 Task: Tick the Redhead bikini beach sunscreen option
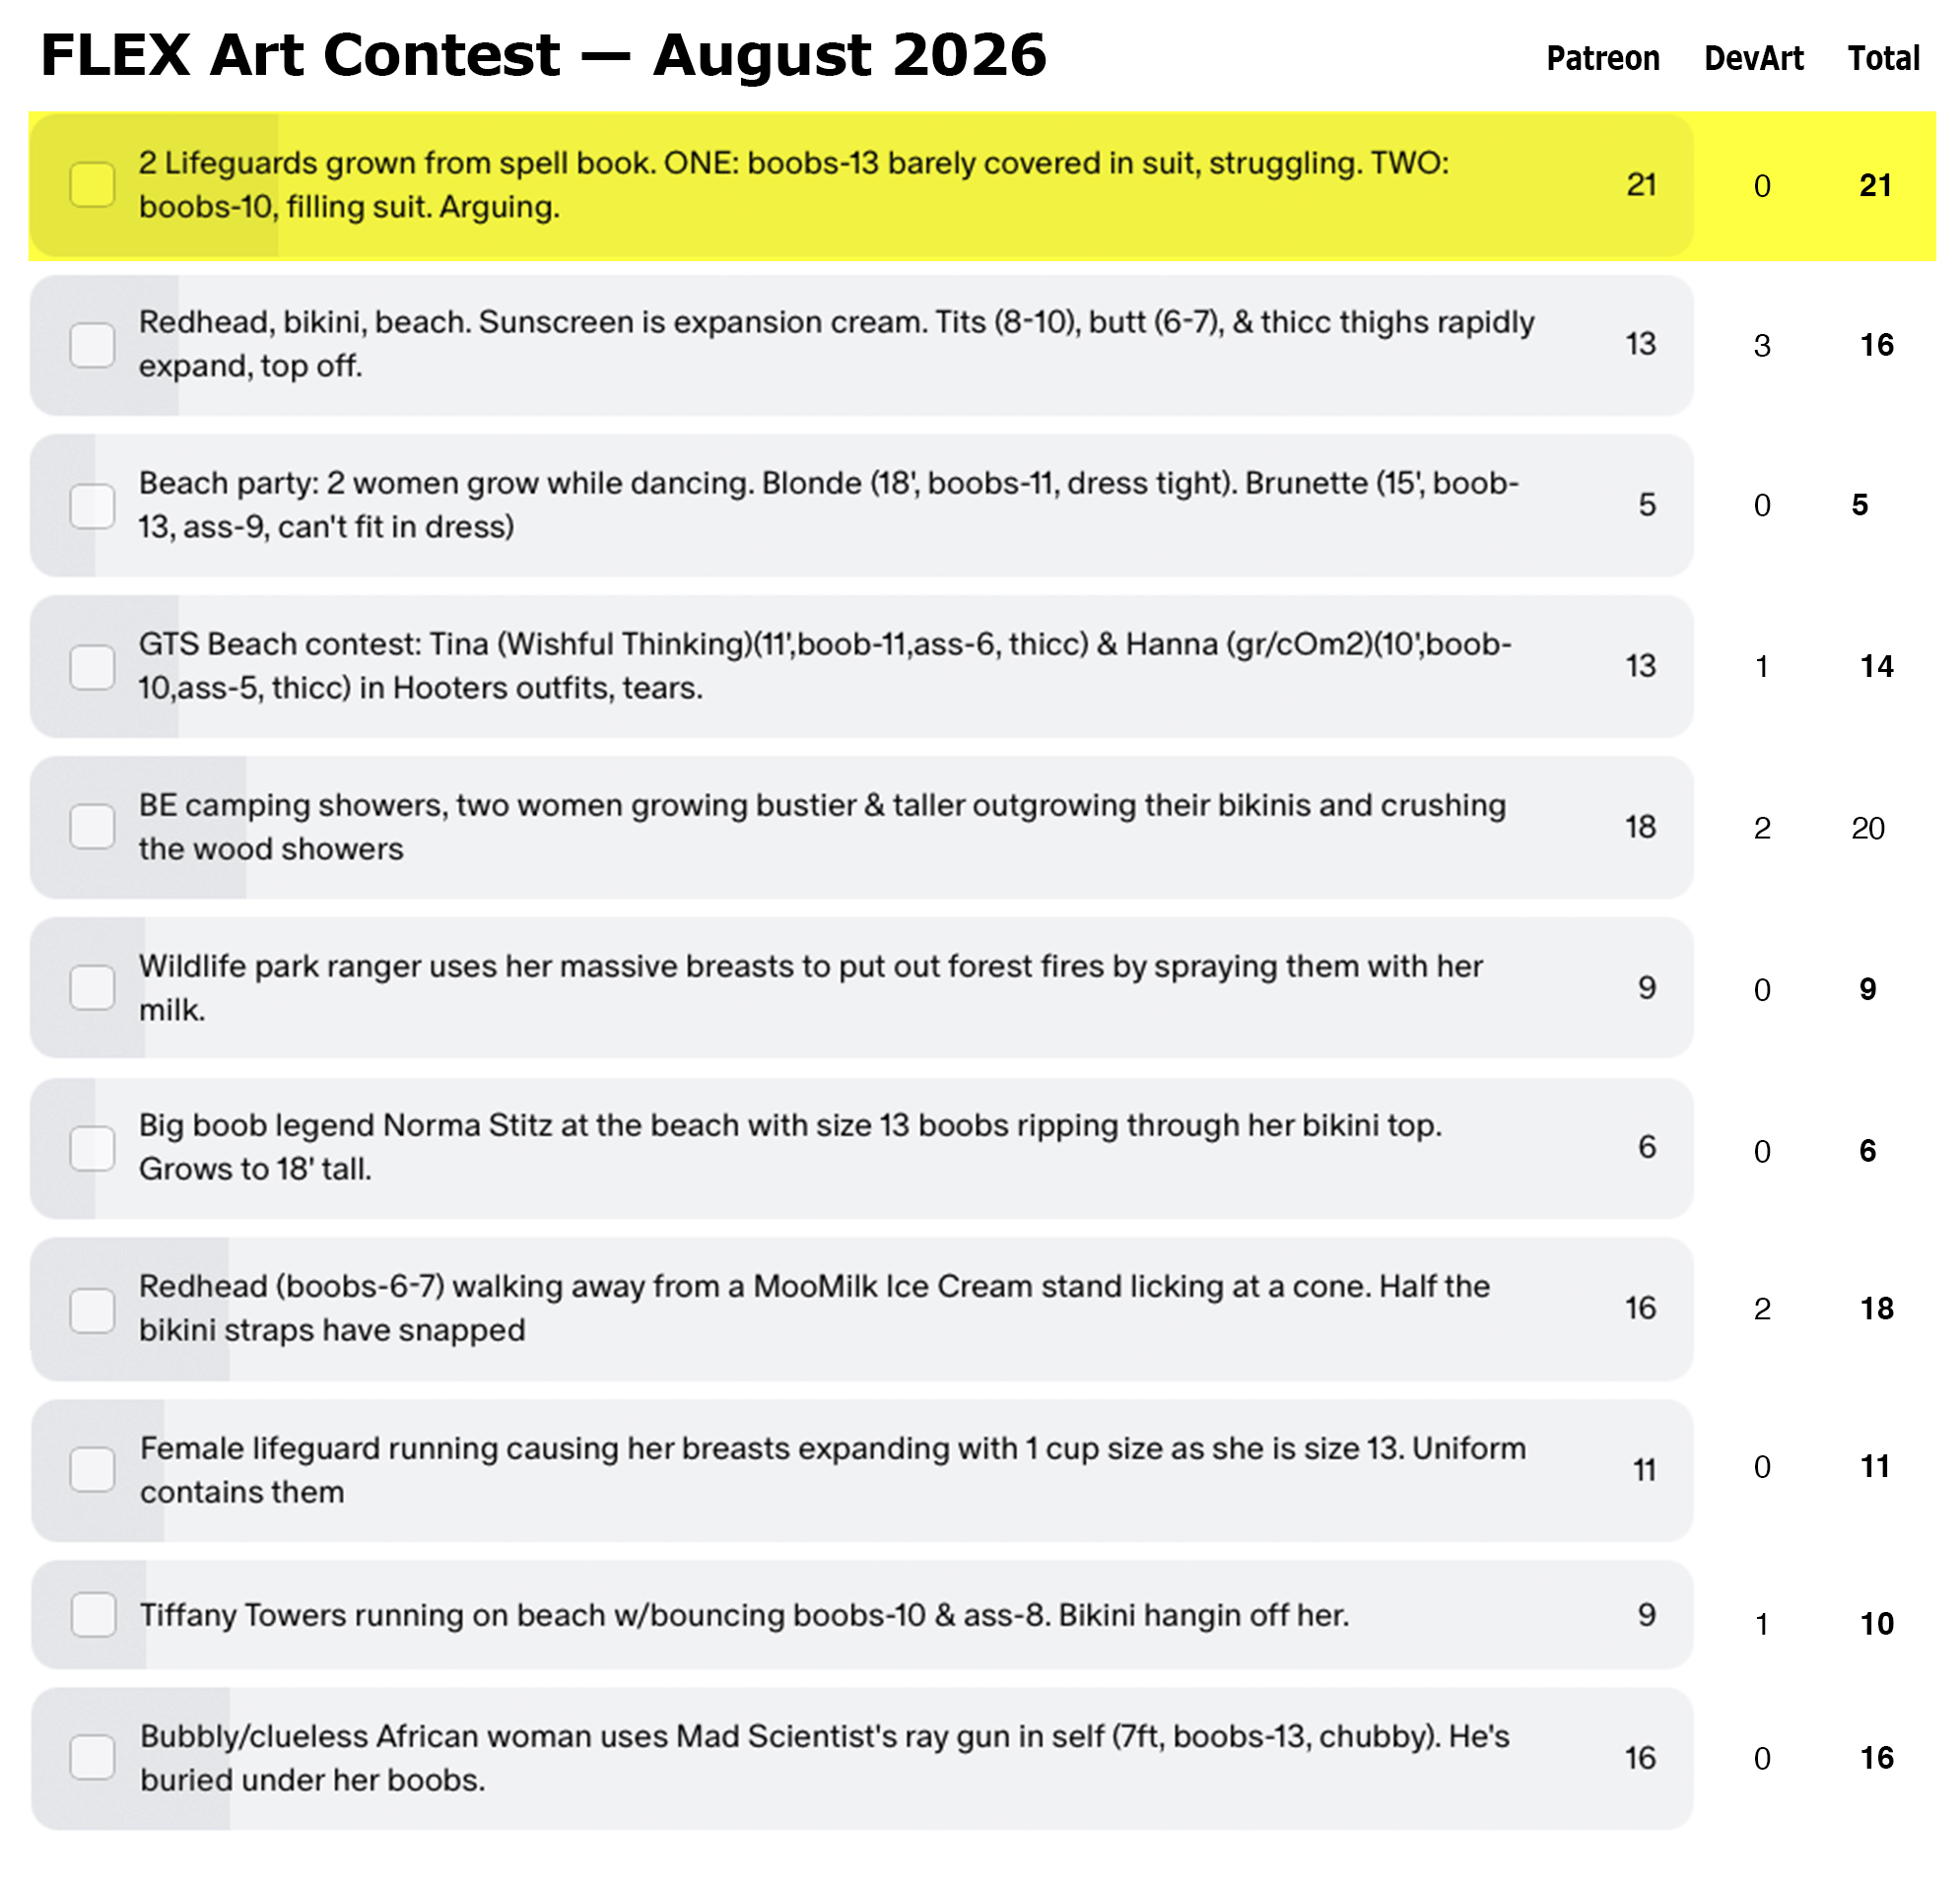point(92,345)
